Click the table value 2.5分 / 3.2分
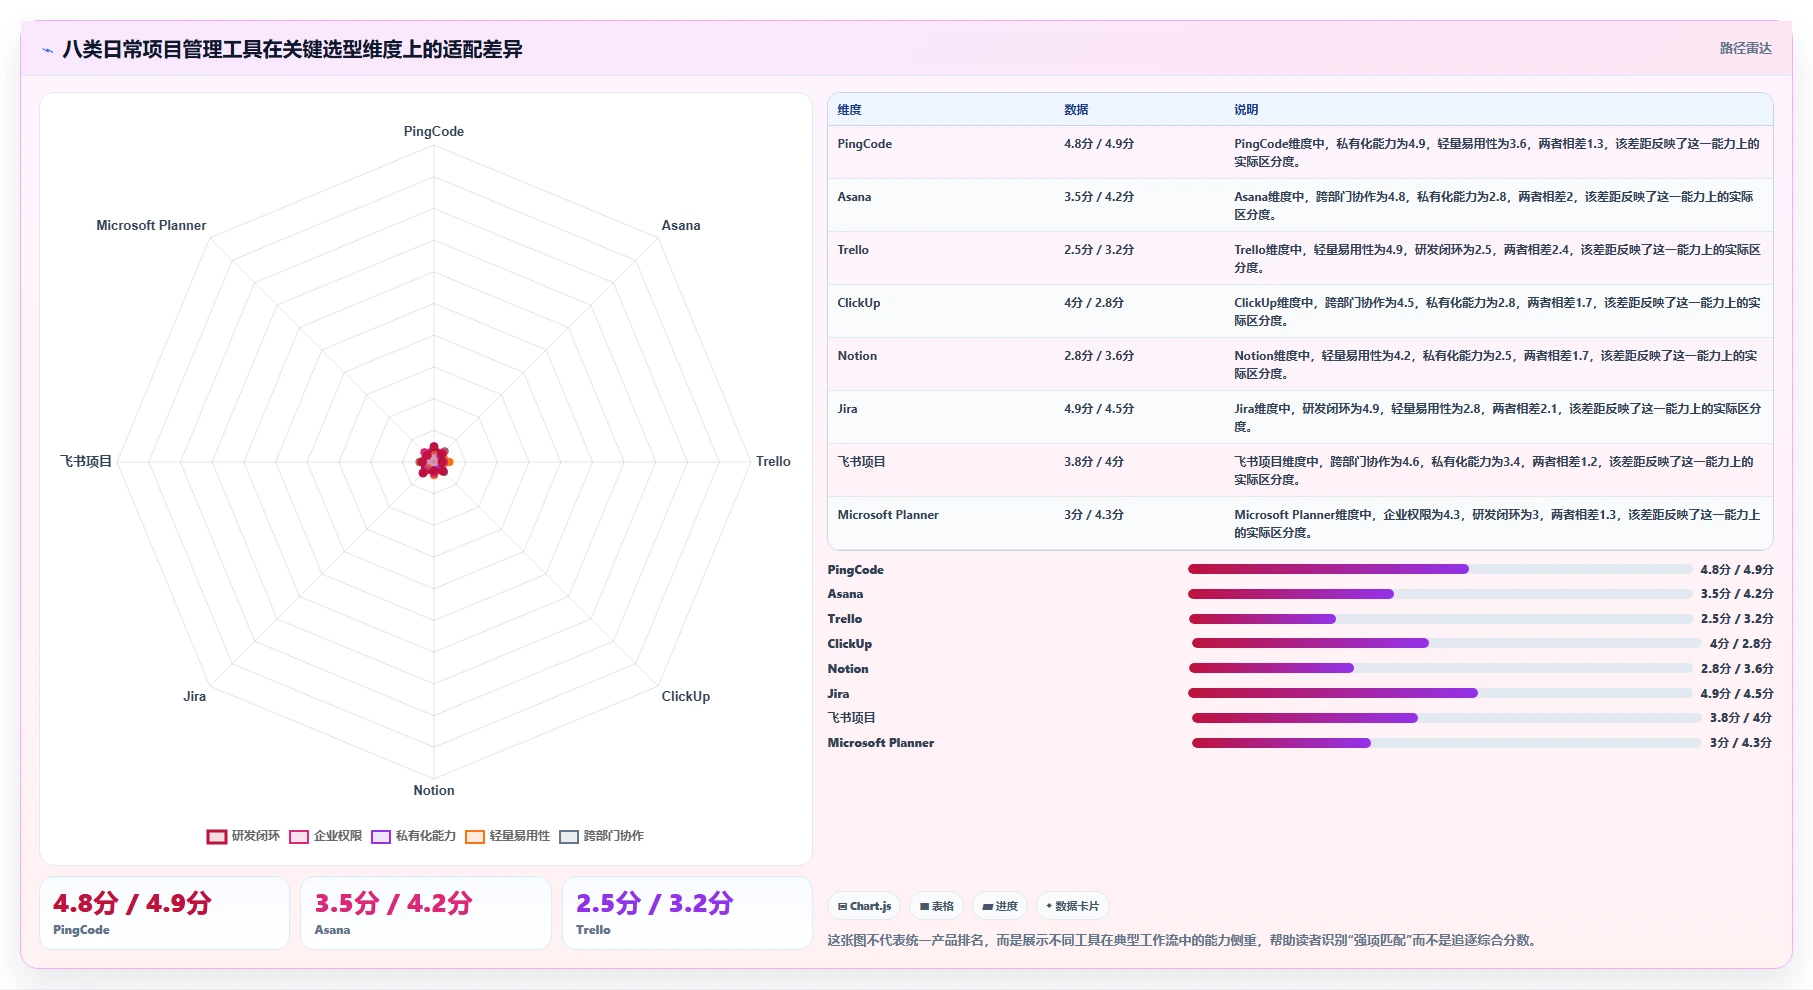Screen dimensions: 1813x990 [x=1099, y=250]
